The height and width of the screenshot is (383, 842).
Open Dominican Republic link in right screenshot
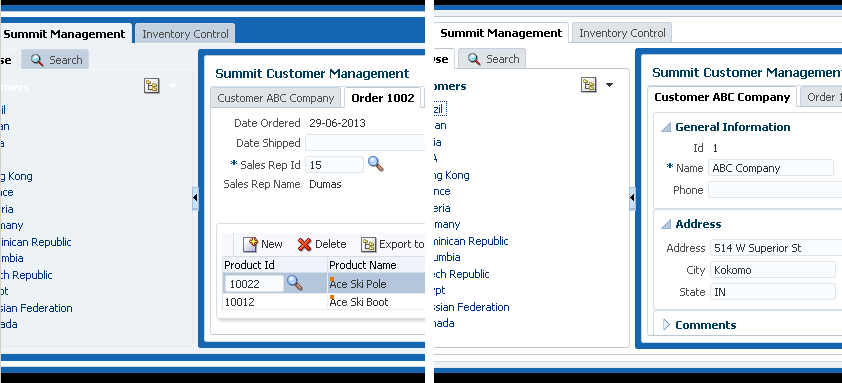(471, 241)
